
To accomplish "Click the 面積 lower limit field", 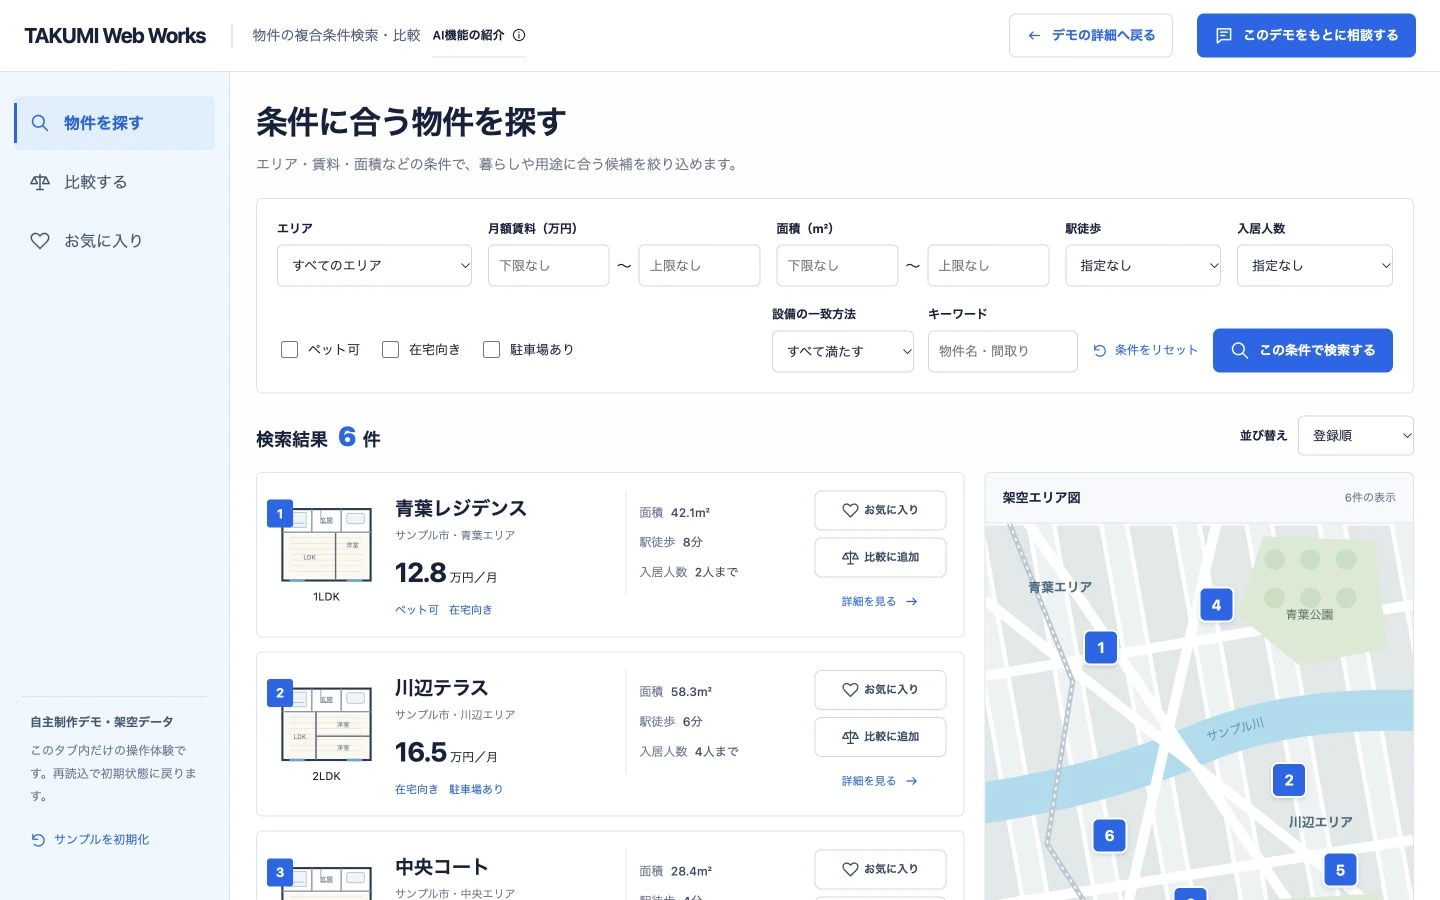I will [837, 266].
